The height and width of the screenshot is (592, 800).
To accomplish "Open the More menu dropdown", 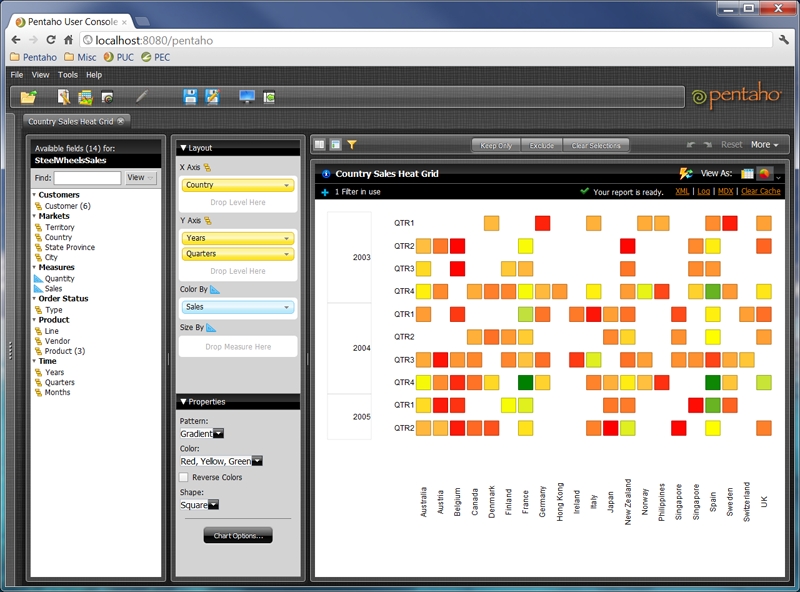I will pos(764,145).
